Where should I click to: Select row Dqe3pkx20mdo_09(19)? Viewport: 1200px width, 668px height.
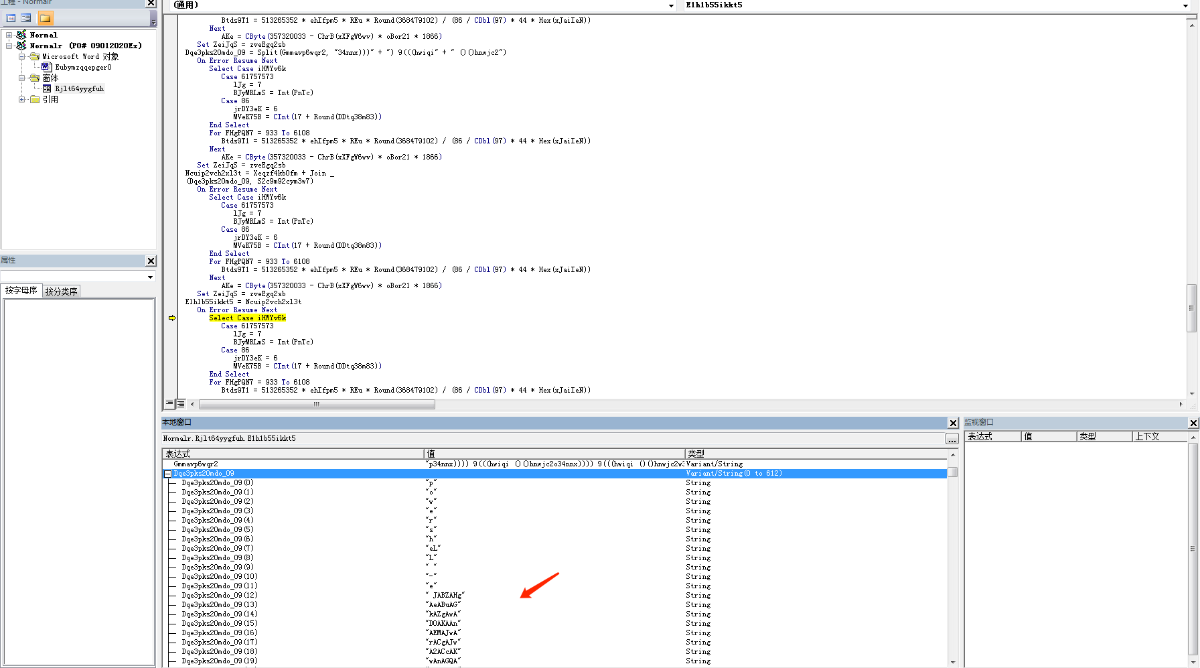click(555, 661)
